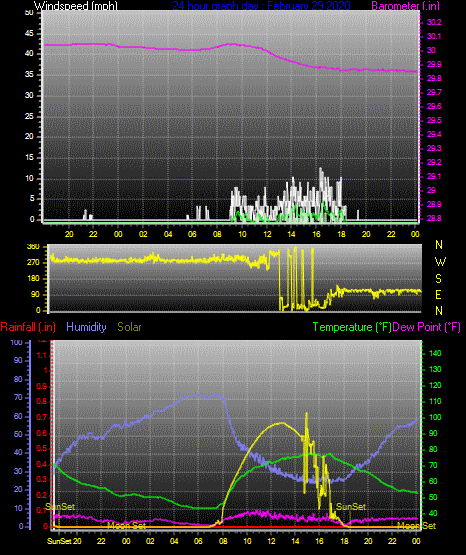Image resolution: width=466 pixels, height=555 pixels.
Task: Click the windspeed axis value '45'
Action: coord(29,34)
